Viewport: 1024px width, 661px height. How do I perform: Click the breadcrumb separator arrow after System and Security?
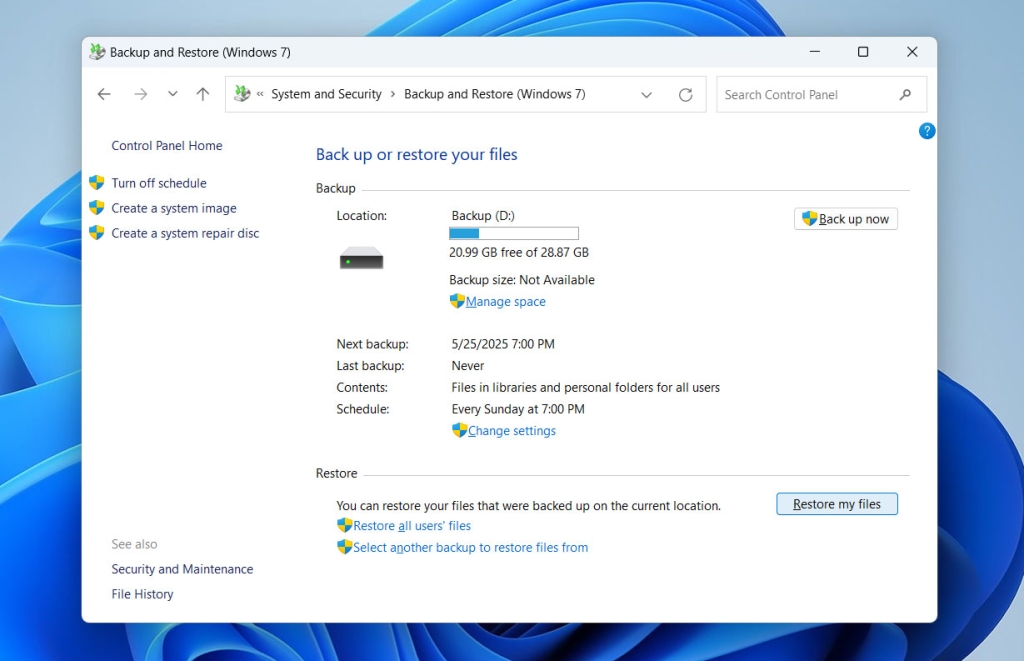(392, 94)
